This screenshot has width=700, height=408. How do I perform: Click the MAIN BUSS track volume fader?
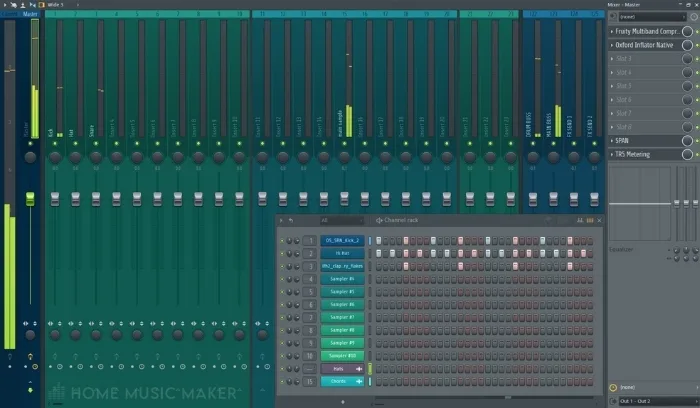coord(554,199)
